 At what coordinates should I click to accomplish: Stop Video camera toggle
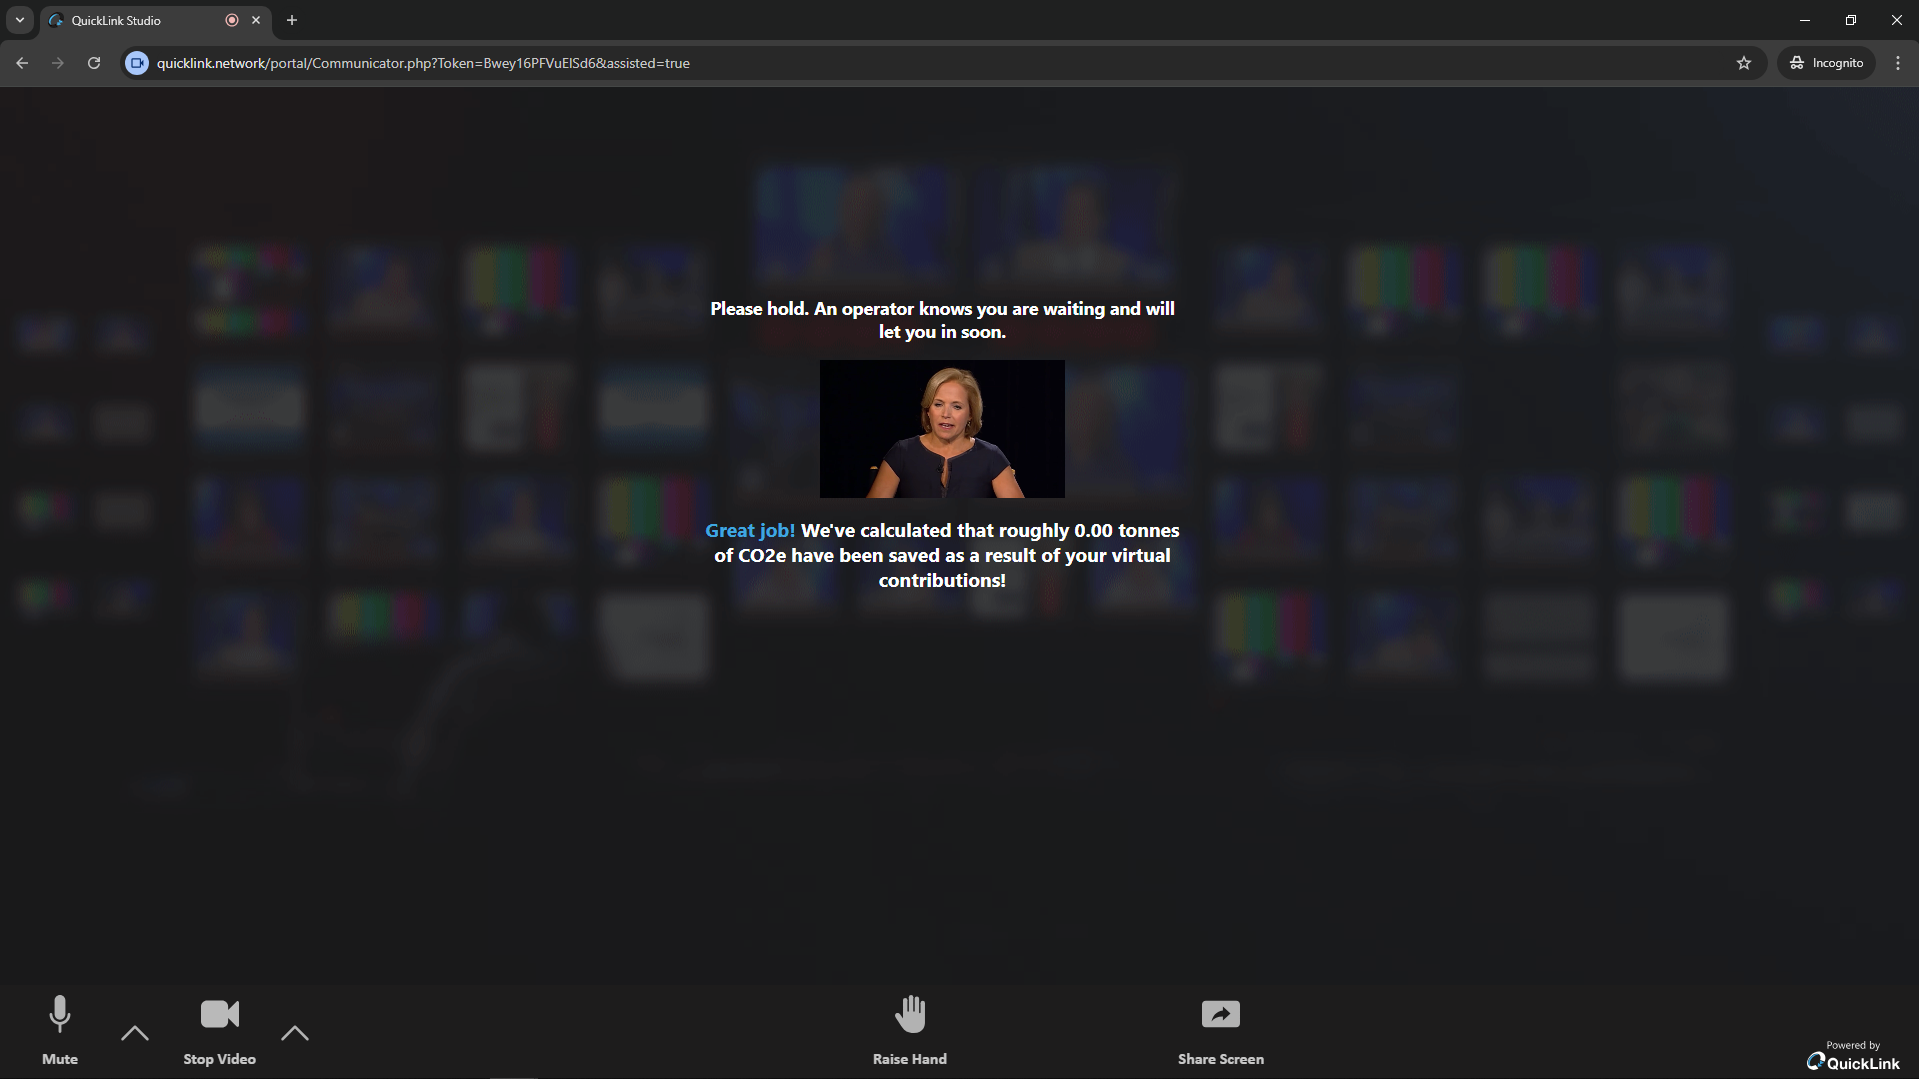point(220,1028)
